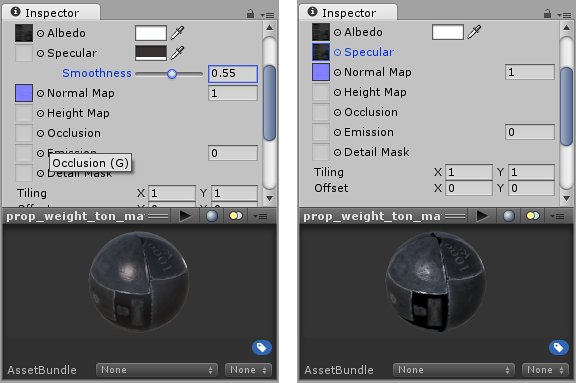Select the left Occlusion texture slot
Screen dimensions: 576x383
[x=24, y=133]
